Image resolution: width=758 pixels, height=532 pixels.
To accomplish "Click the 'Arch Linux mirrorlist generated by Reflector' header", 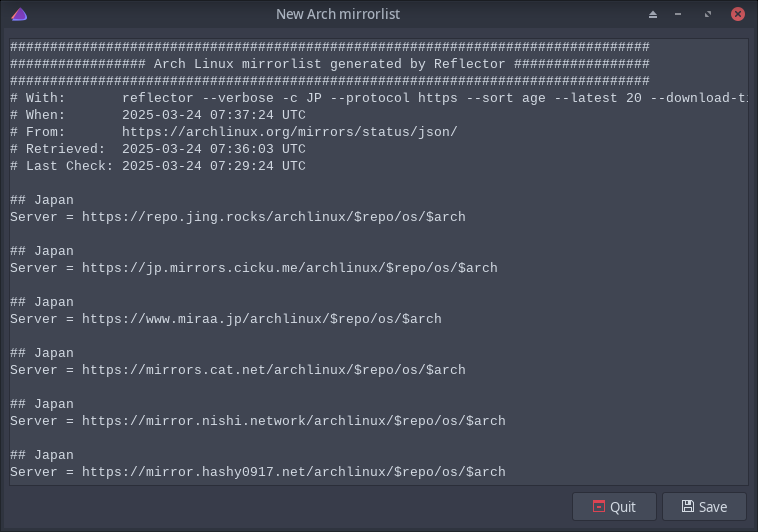I will (x=330, y=64).
